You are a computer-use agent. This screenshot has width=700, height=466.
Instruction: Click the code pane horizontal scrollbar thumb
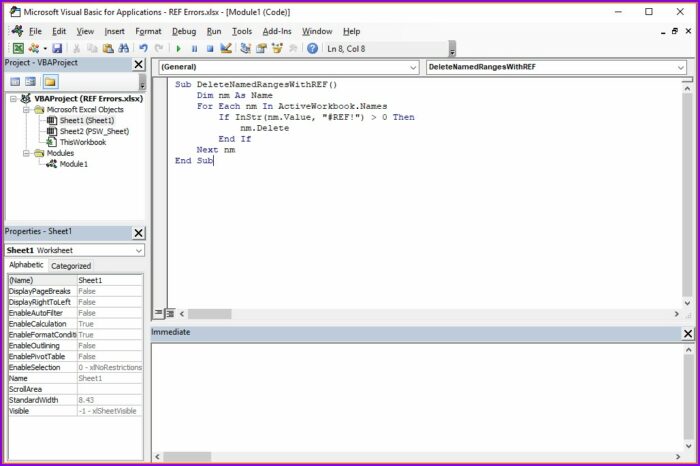click(209, 314)
